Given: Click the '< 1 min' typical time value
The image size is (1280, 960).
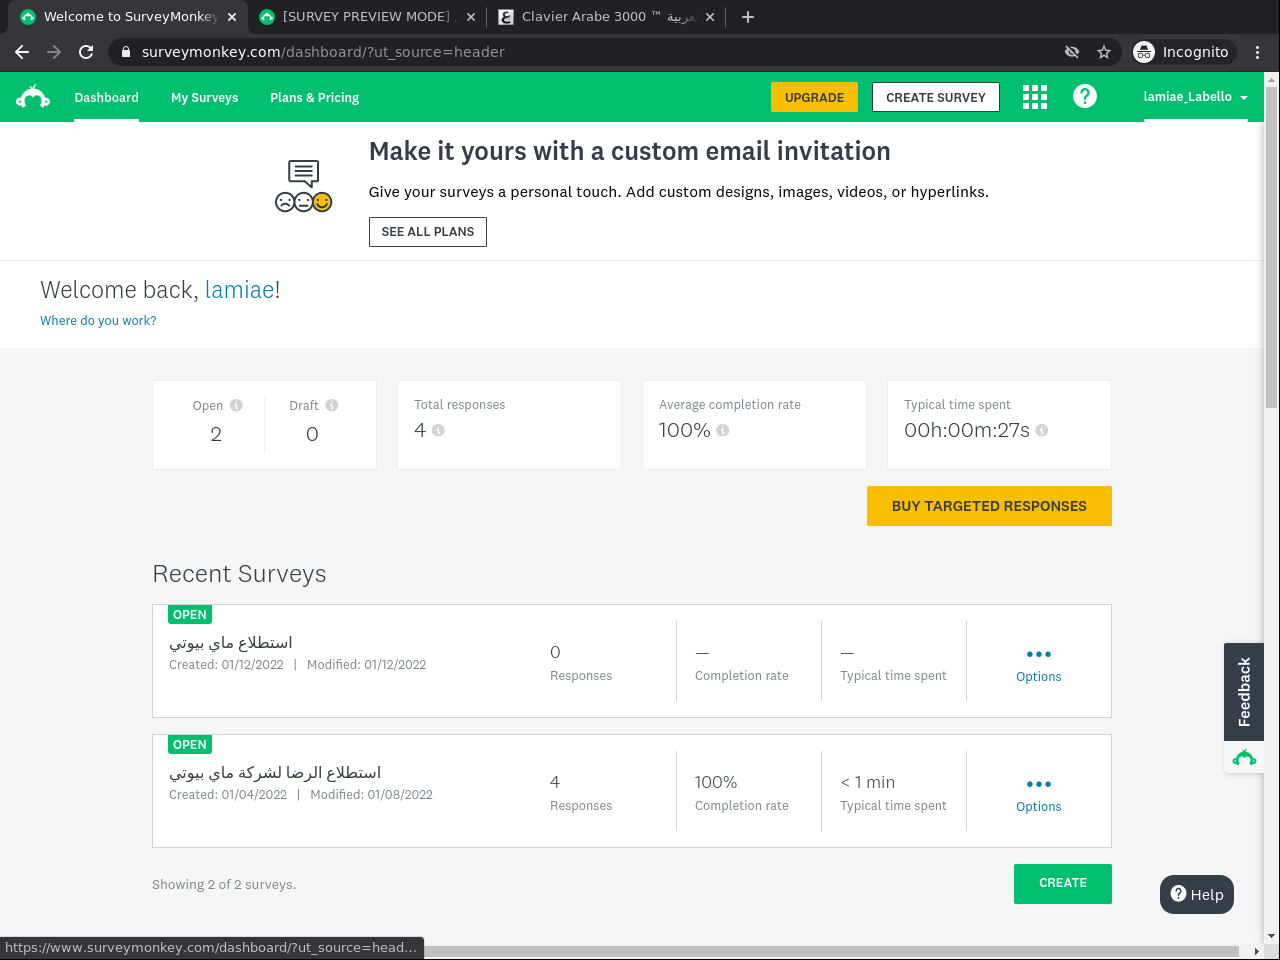Looking at the screenshot, I should tap(868, 782).
